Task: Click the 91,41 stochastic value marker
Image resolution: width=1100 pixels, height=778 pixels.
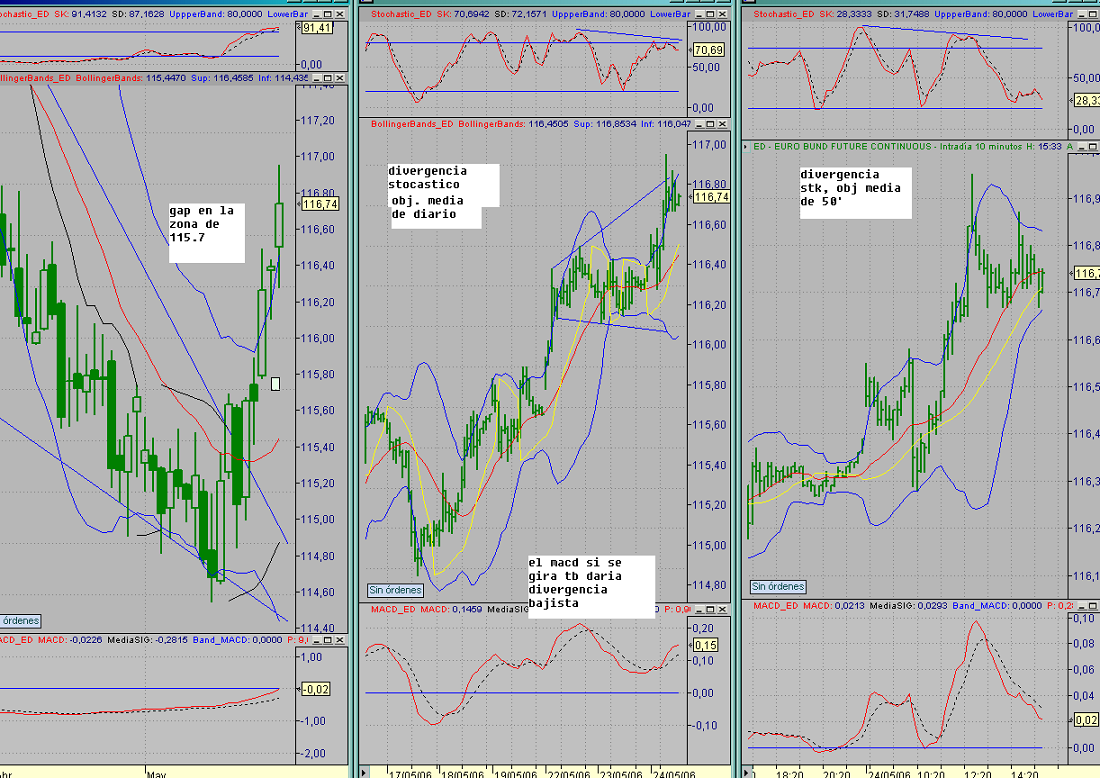Action: pos(316,28)
